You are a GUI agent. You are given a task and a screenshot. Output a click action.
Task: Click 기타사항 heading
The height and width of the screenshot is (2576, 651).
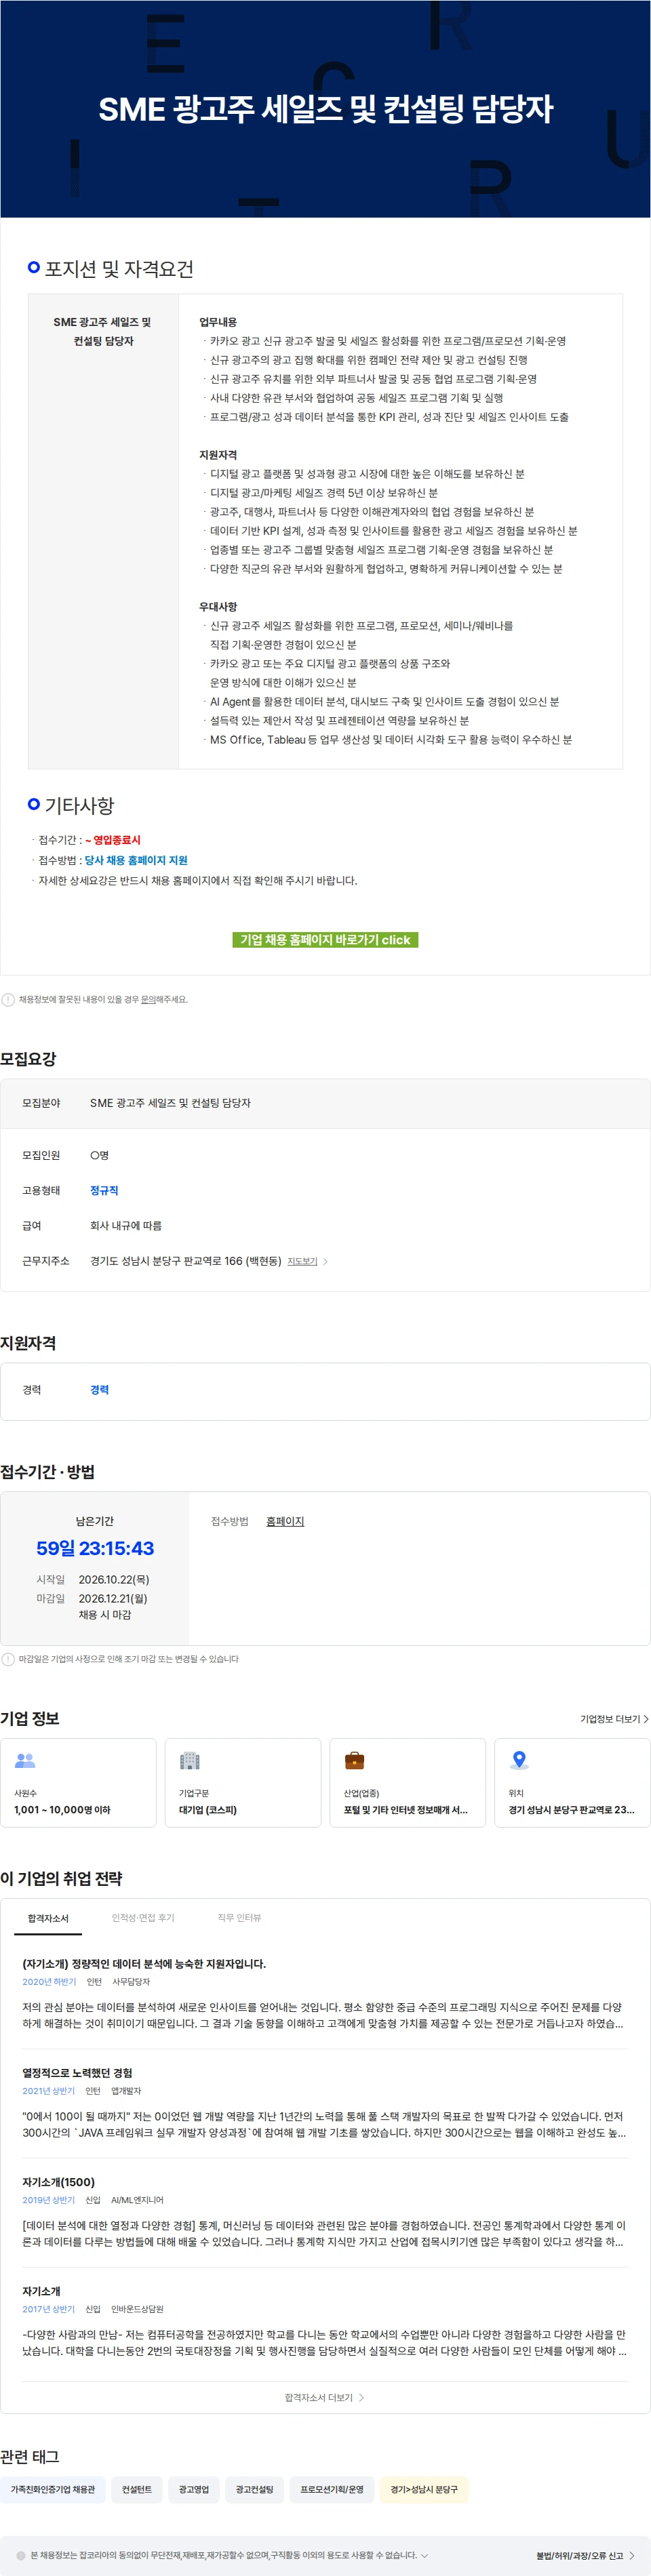[79, 805]
